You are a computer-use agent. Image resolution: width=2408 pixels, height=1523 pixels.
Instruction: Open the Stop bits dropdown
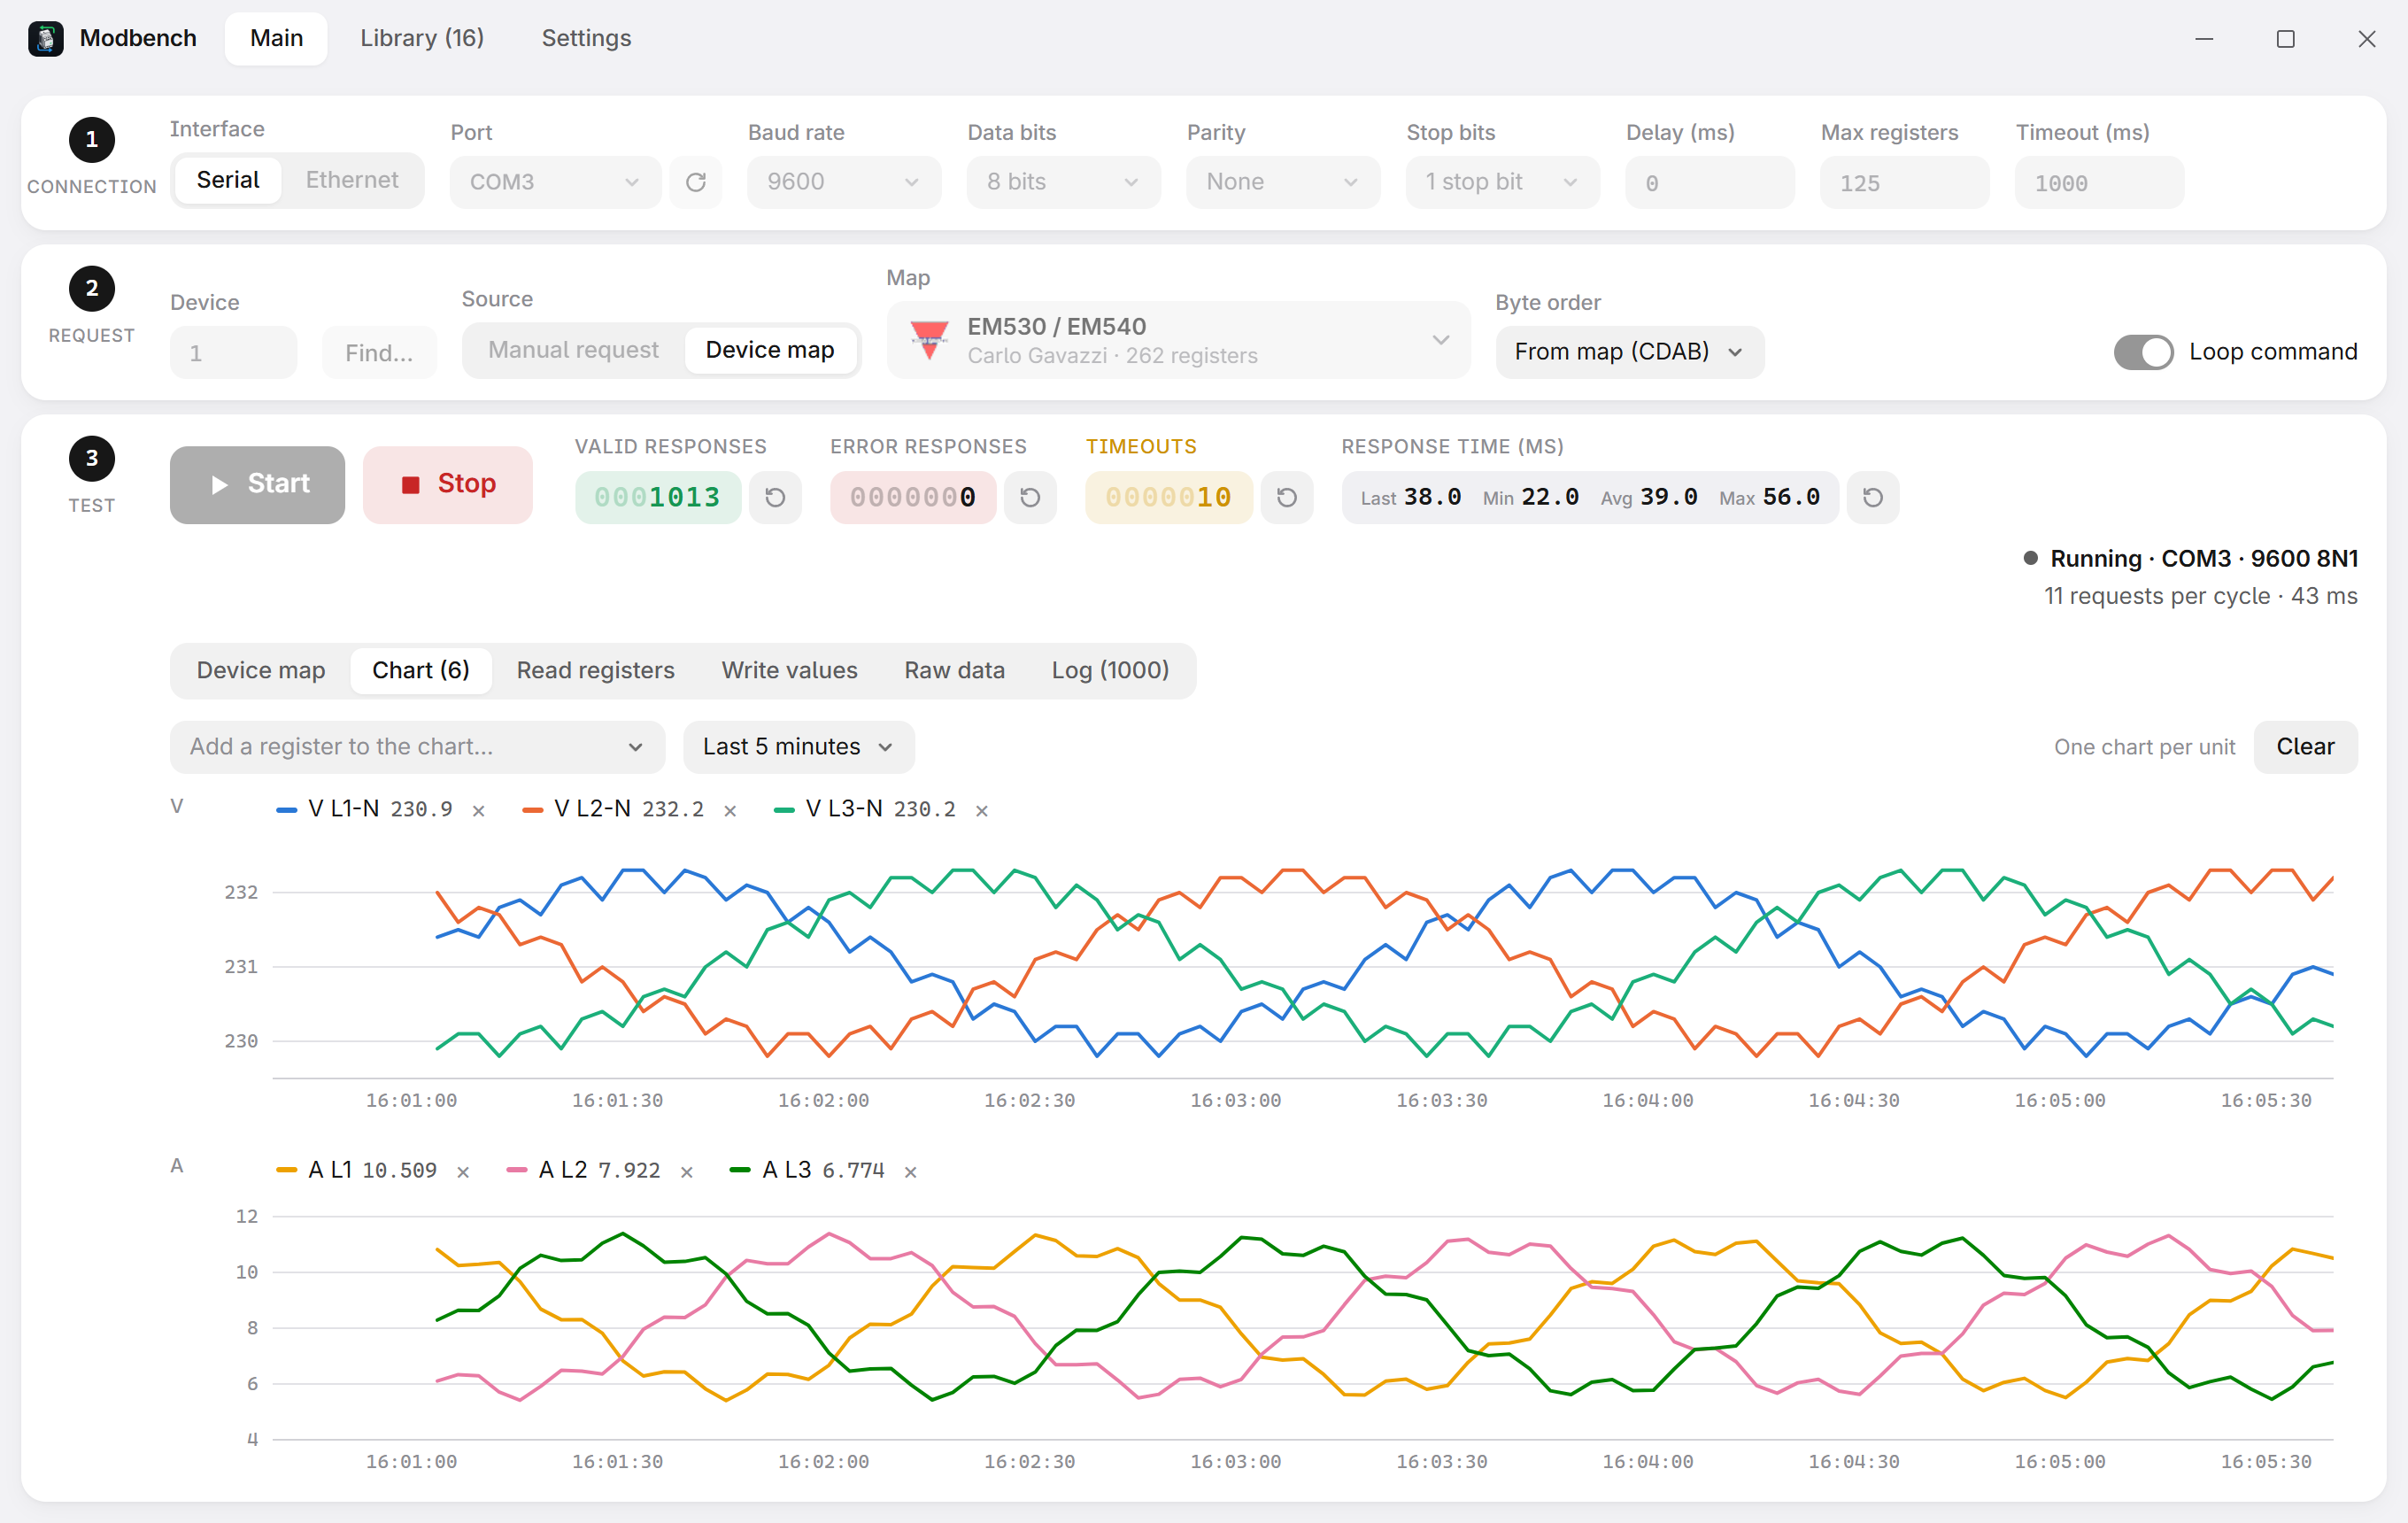click(1502, 182)
